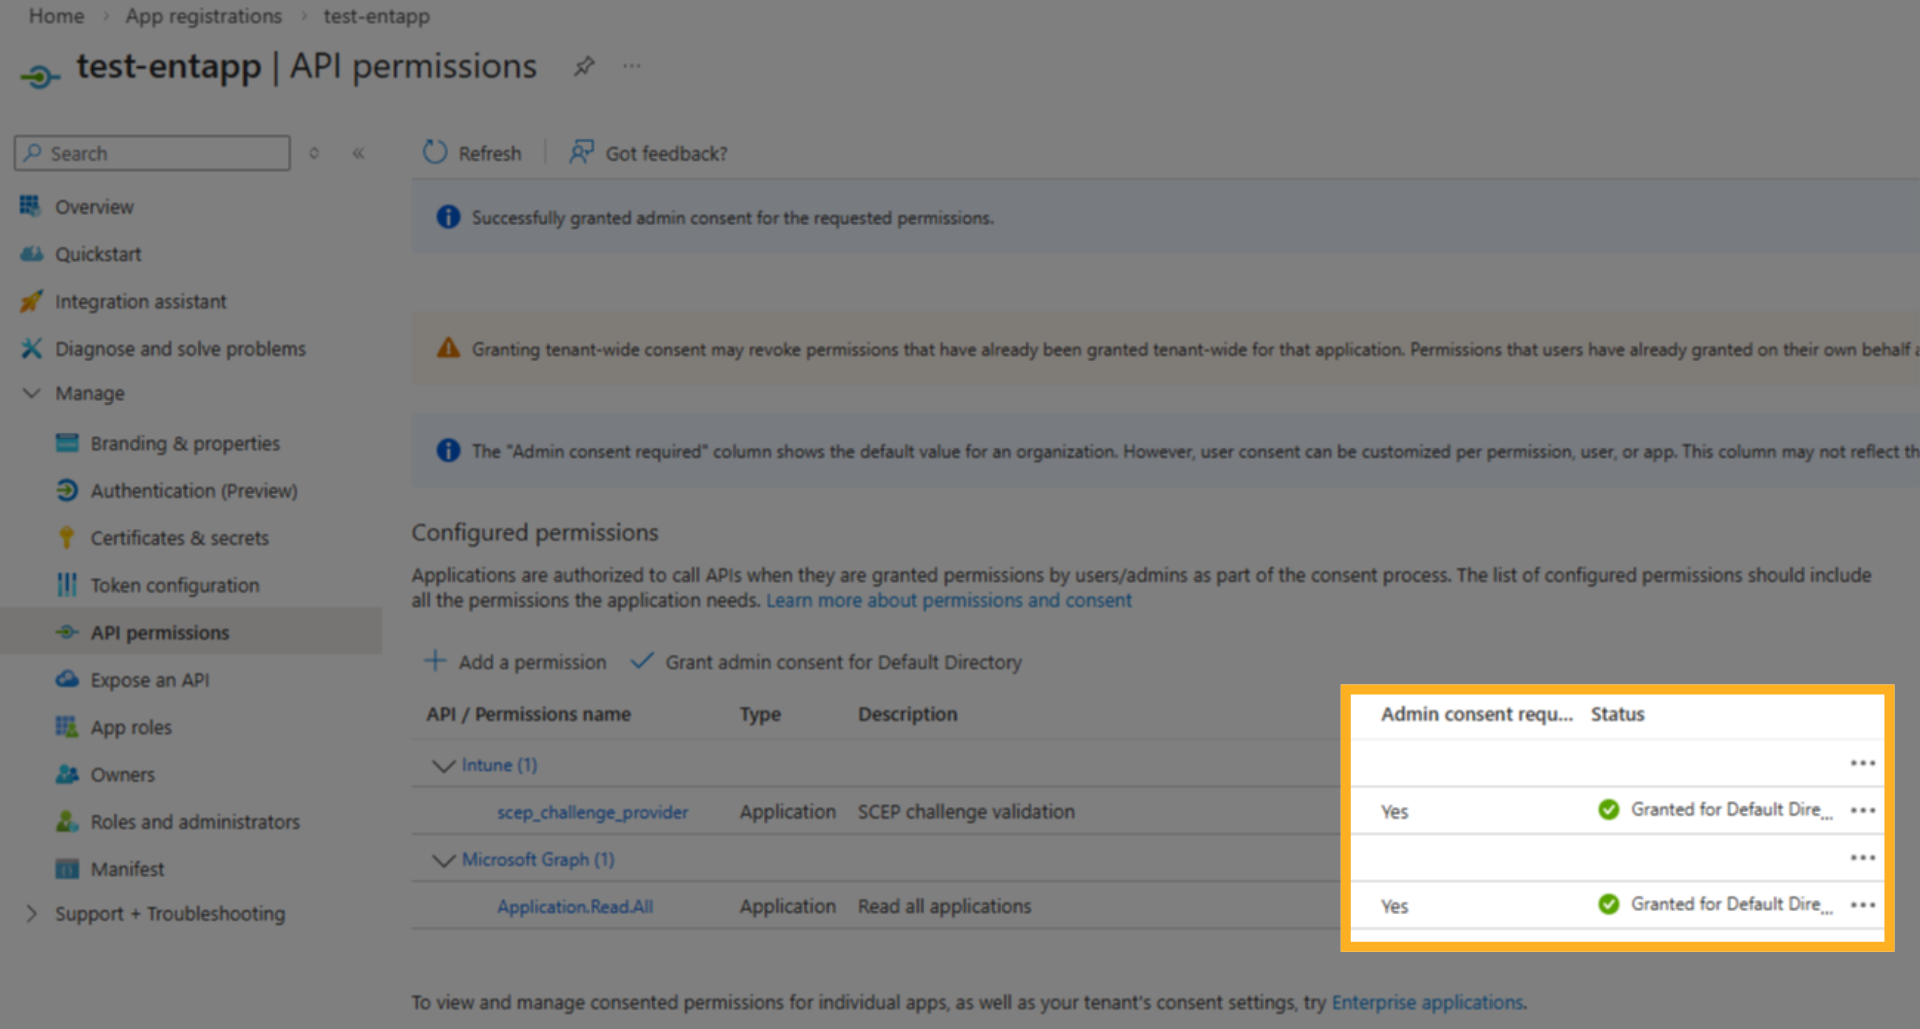
Task: Open the Overview sidebar item
Action: (94, 207)
